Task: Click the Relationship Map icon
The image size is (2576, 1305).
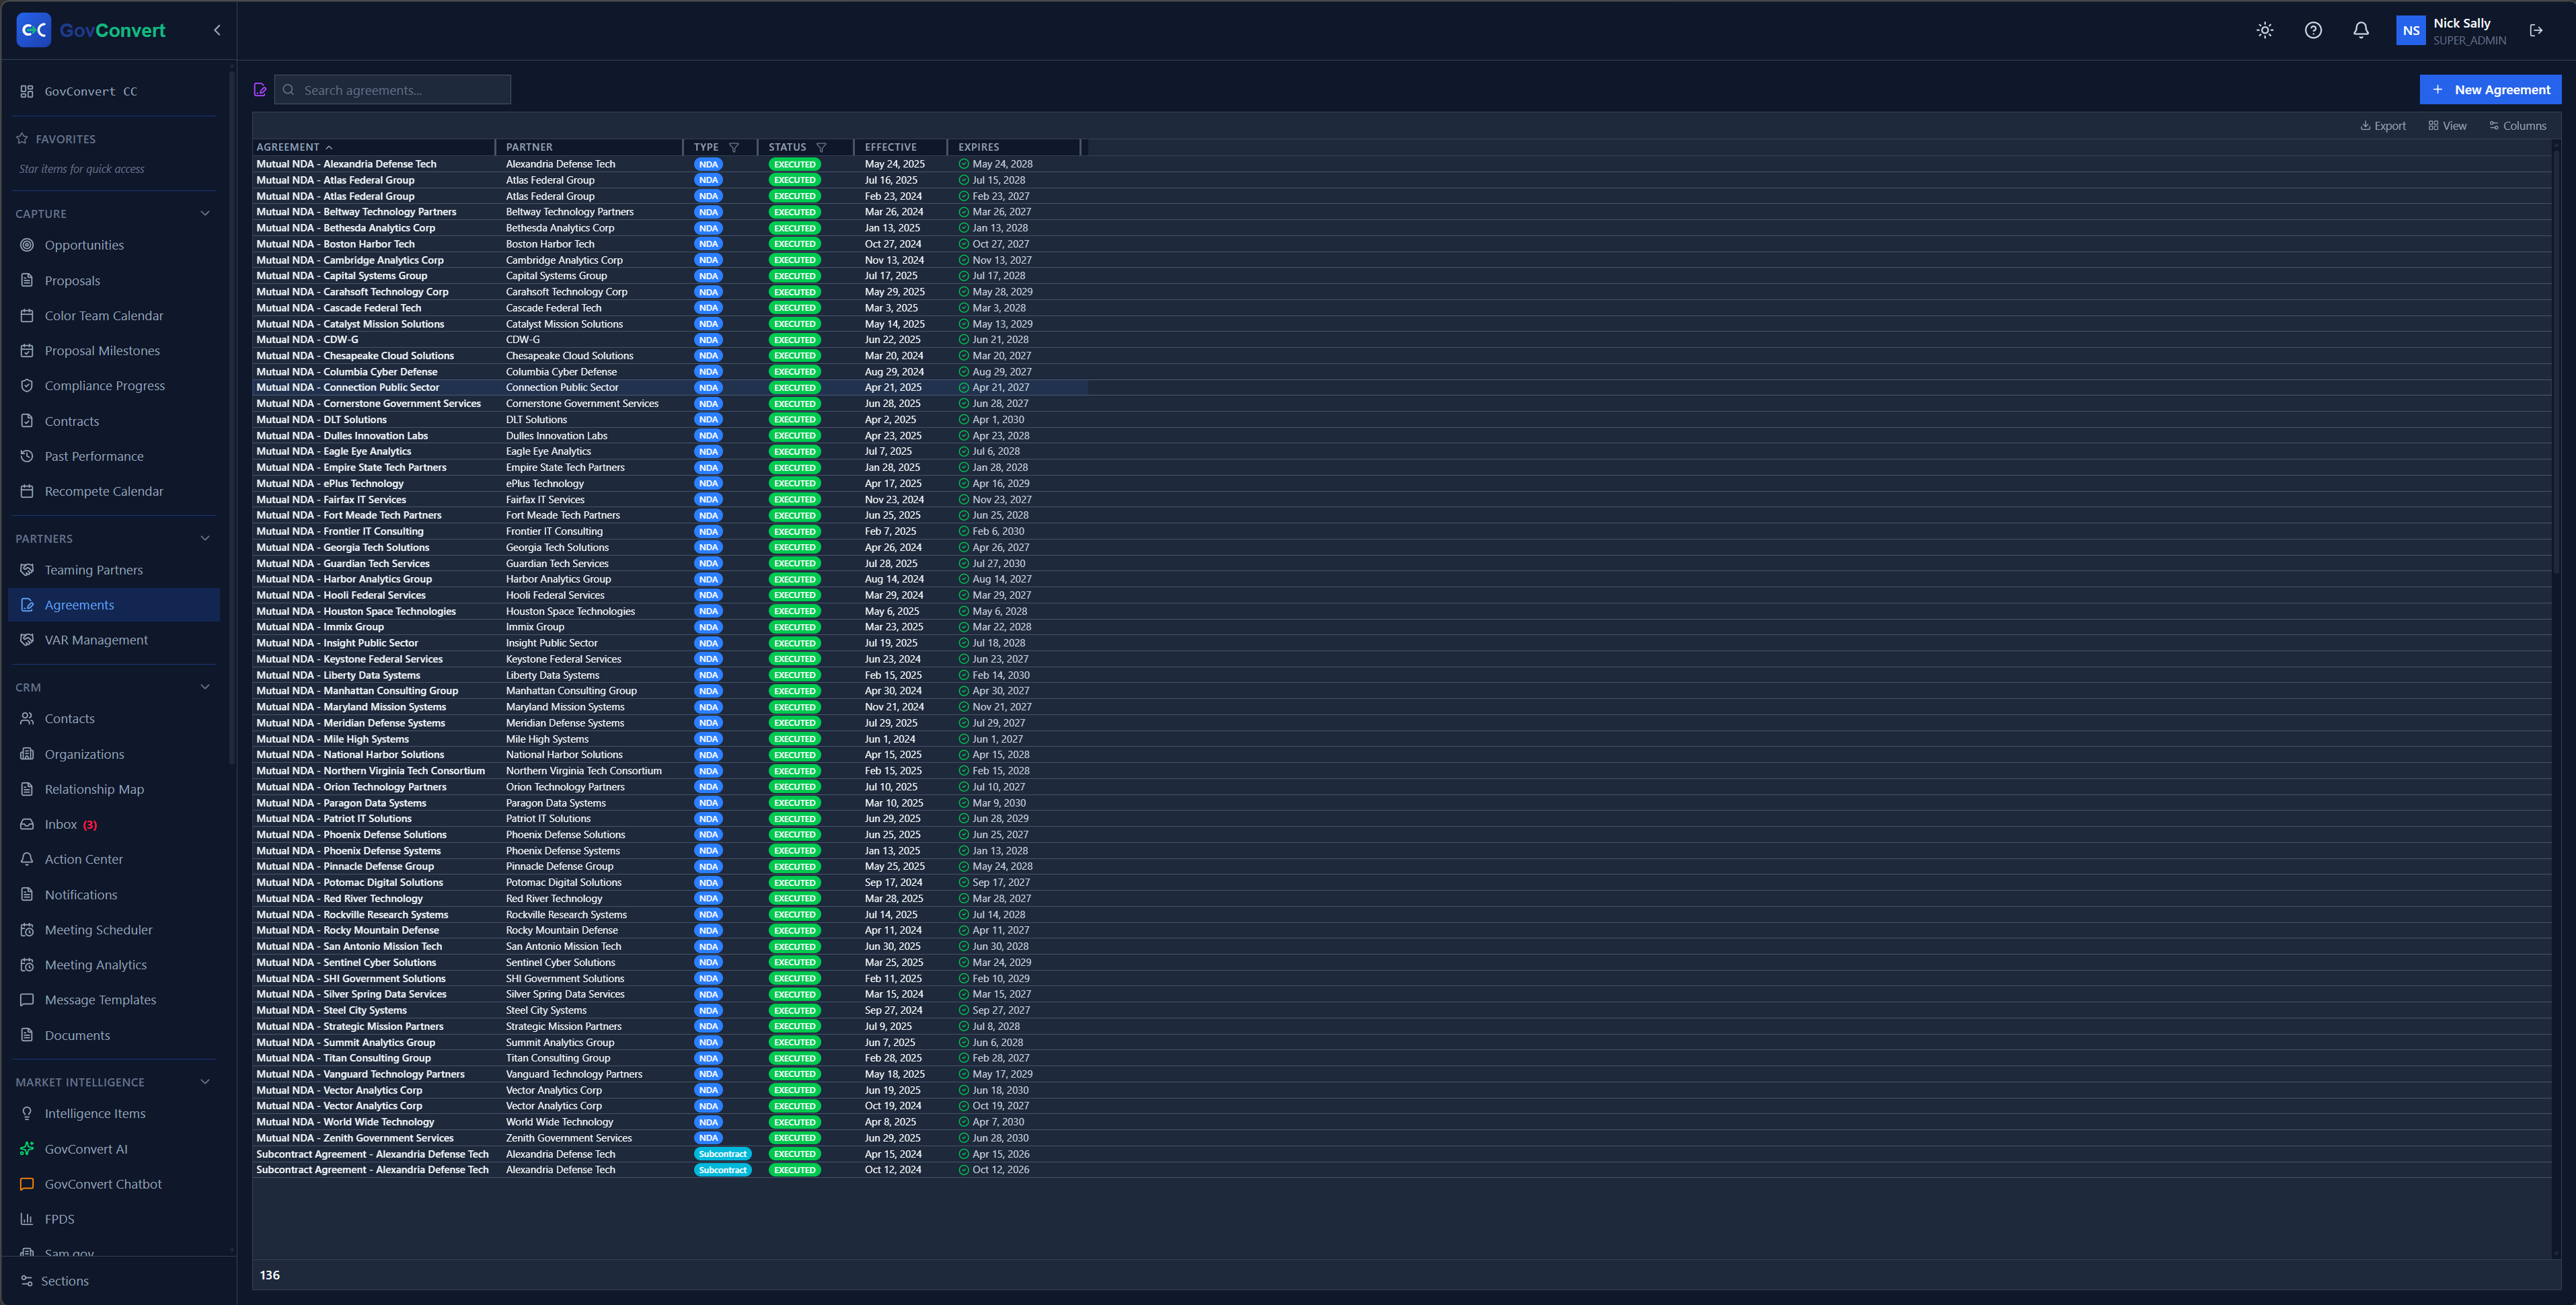Action: (x=27, y=789)
